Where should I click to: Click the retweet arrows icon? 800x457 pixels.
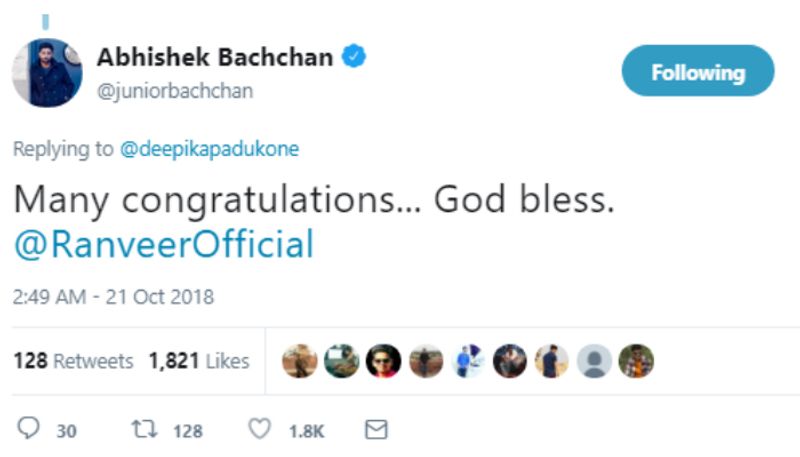(x=142, y=430)
